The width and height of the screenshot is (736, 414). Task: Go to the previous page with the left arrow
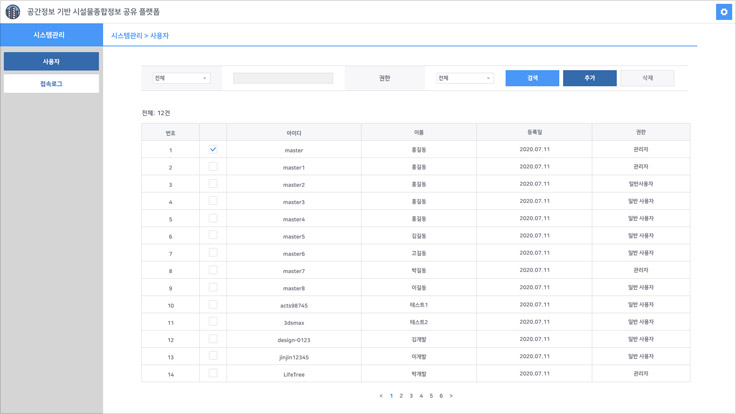381,396
